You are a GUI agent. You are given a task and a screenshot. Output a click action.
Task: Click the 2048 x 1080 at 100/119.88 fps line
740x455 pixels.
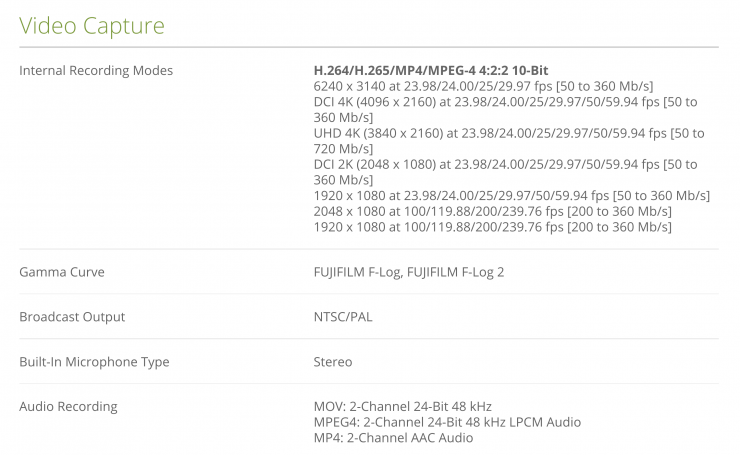pyautogui.click(x=492, y=211)
